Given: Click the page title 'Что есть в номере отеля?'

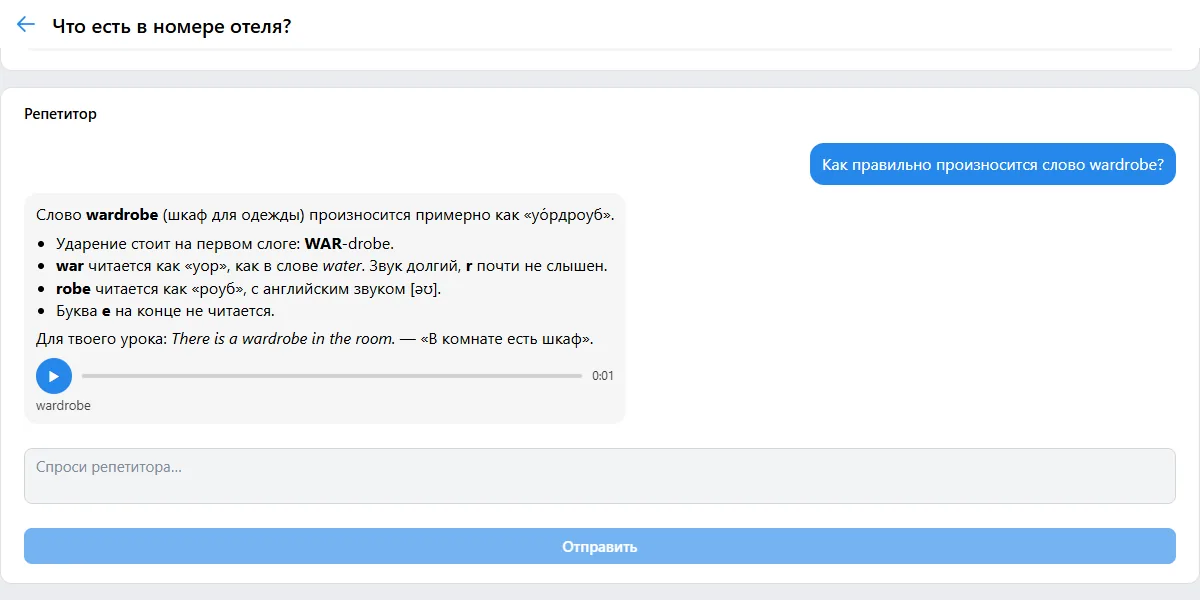Looking at the screenshot, I should point(171,26).
